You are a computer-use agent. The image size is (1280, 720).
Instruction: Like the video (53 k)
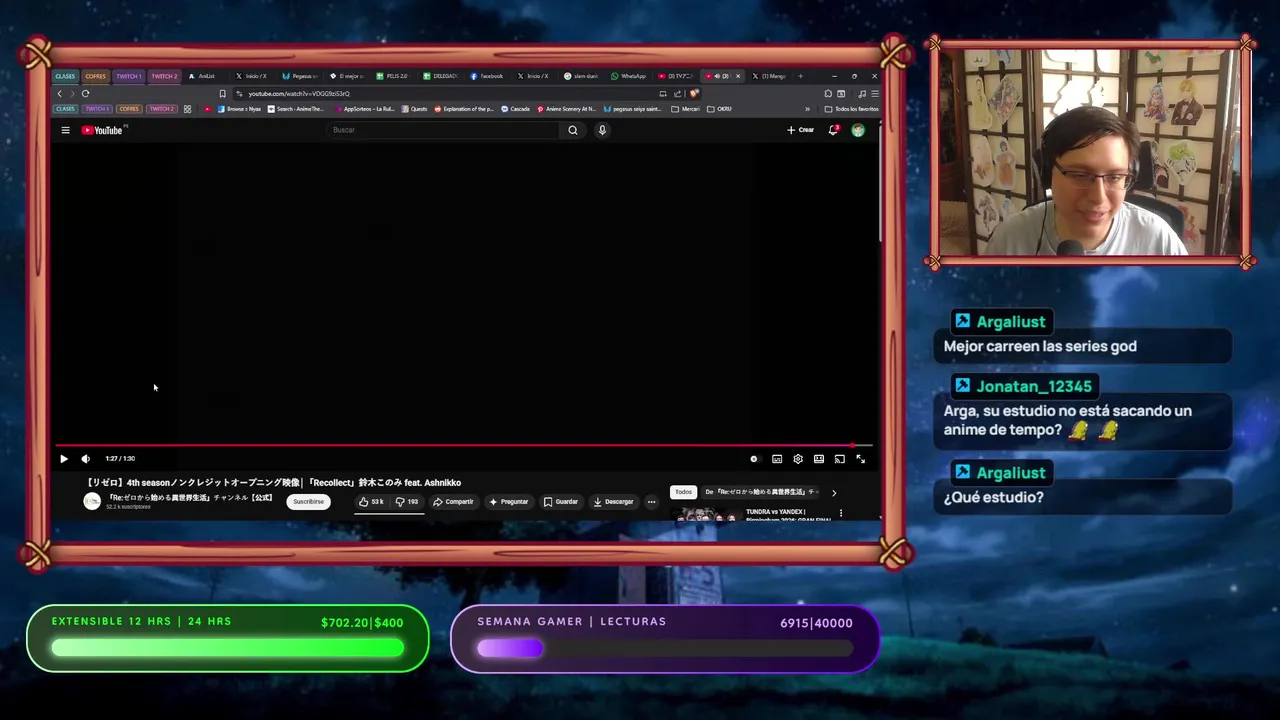(372, 502)
